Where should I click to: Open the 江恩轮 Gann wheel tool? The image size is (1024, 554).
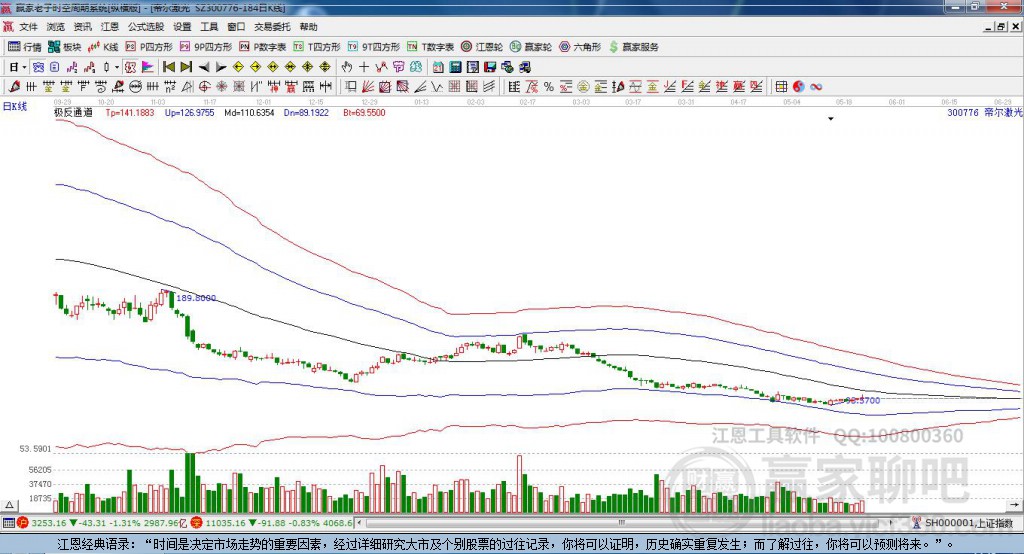click(482, 47)
